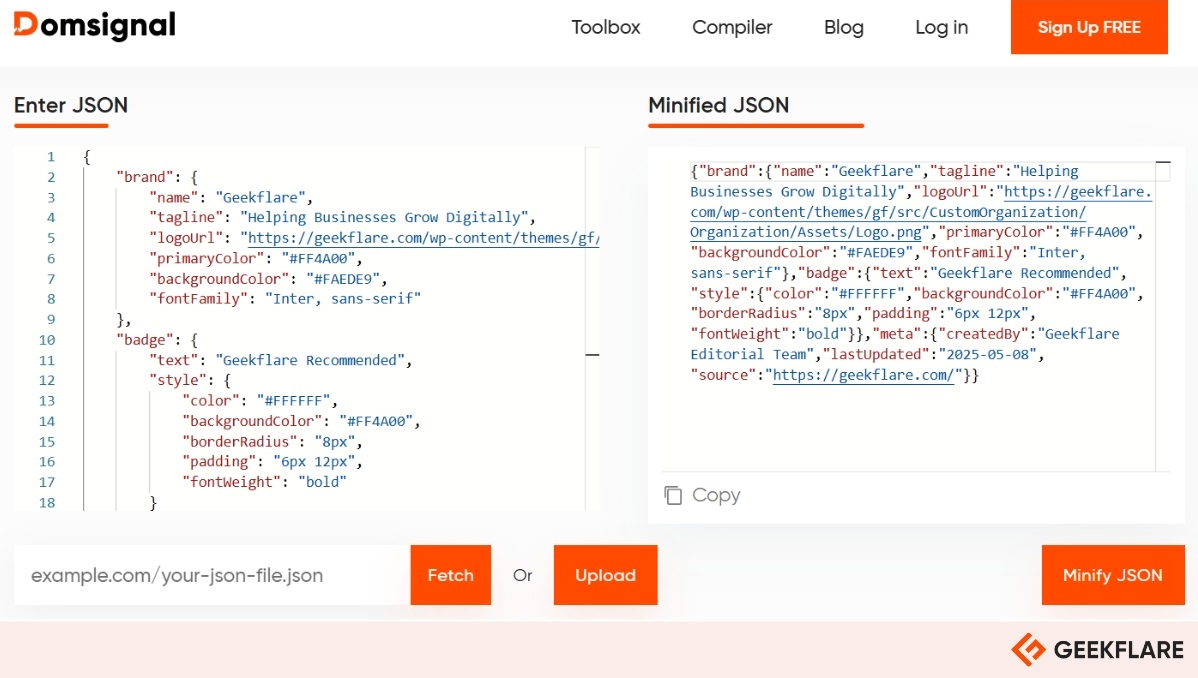Click line number 10 in the editor

pos(47,340)
